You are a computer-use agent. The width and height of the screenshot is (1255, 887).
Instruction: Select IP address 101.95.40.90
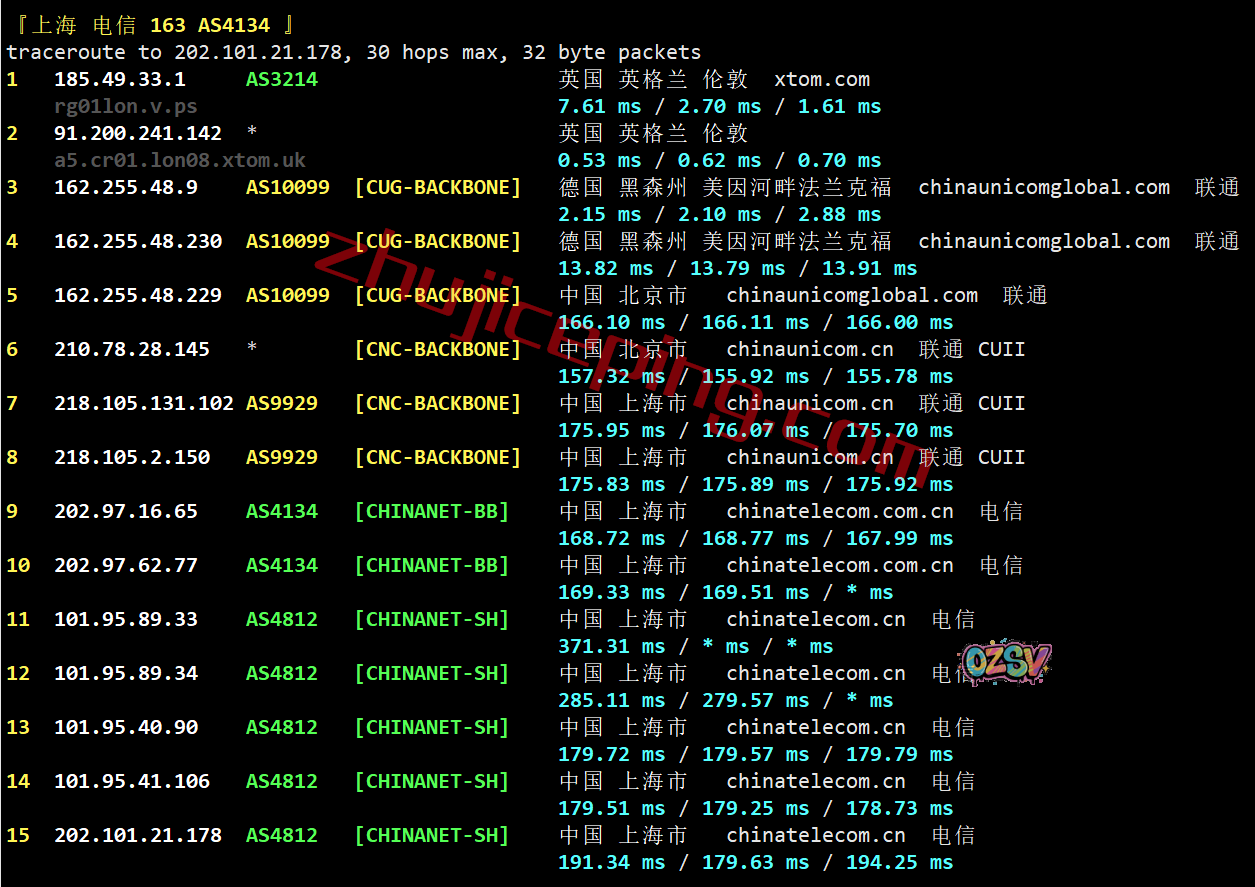(x=126, y=728)
